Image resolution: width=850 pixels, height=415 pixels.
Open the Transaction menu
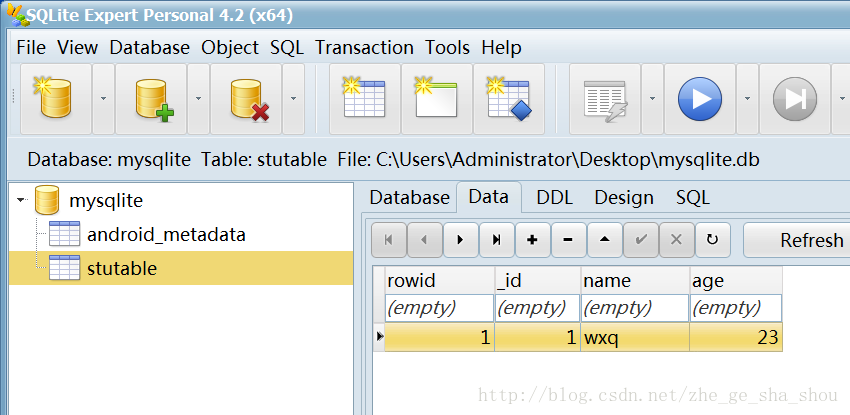coord(364,48)
